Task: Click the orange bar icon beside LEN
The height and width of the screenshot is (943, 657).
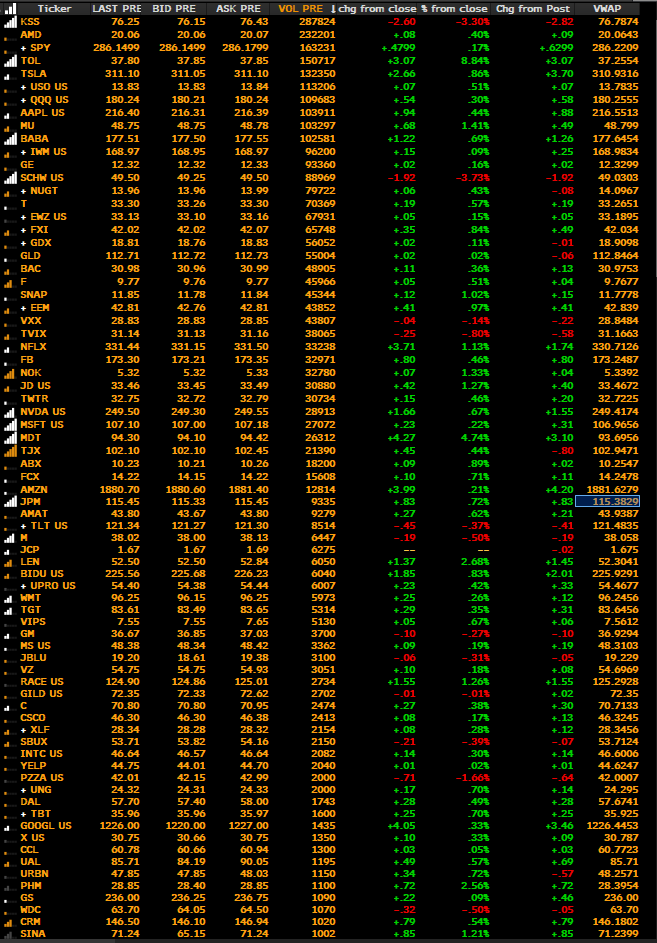Action: coord(10,562)
